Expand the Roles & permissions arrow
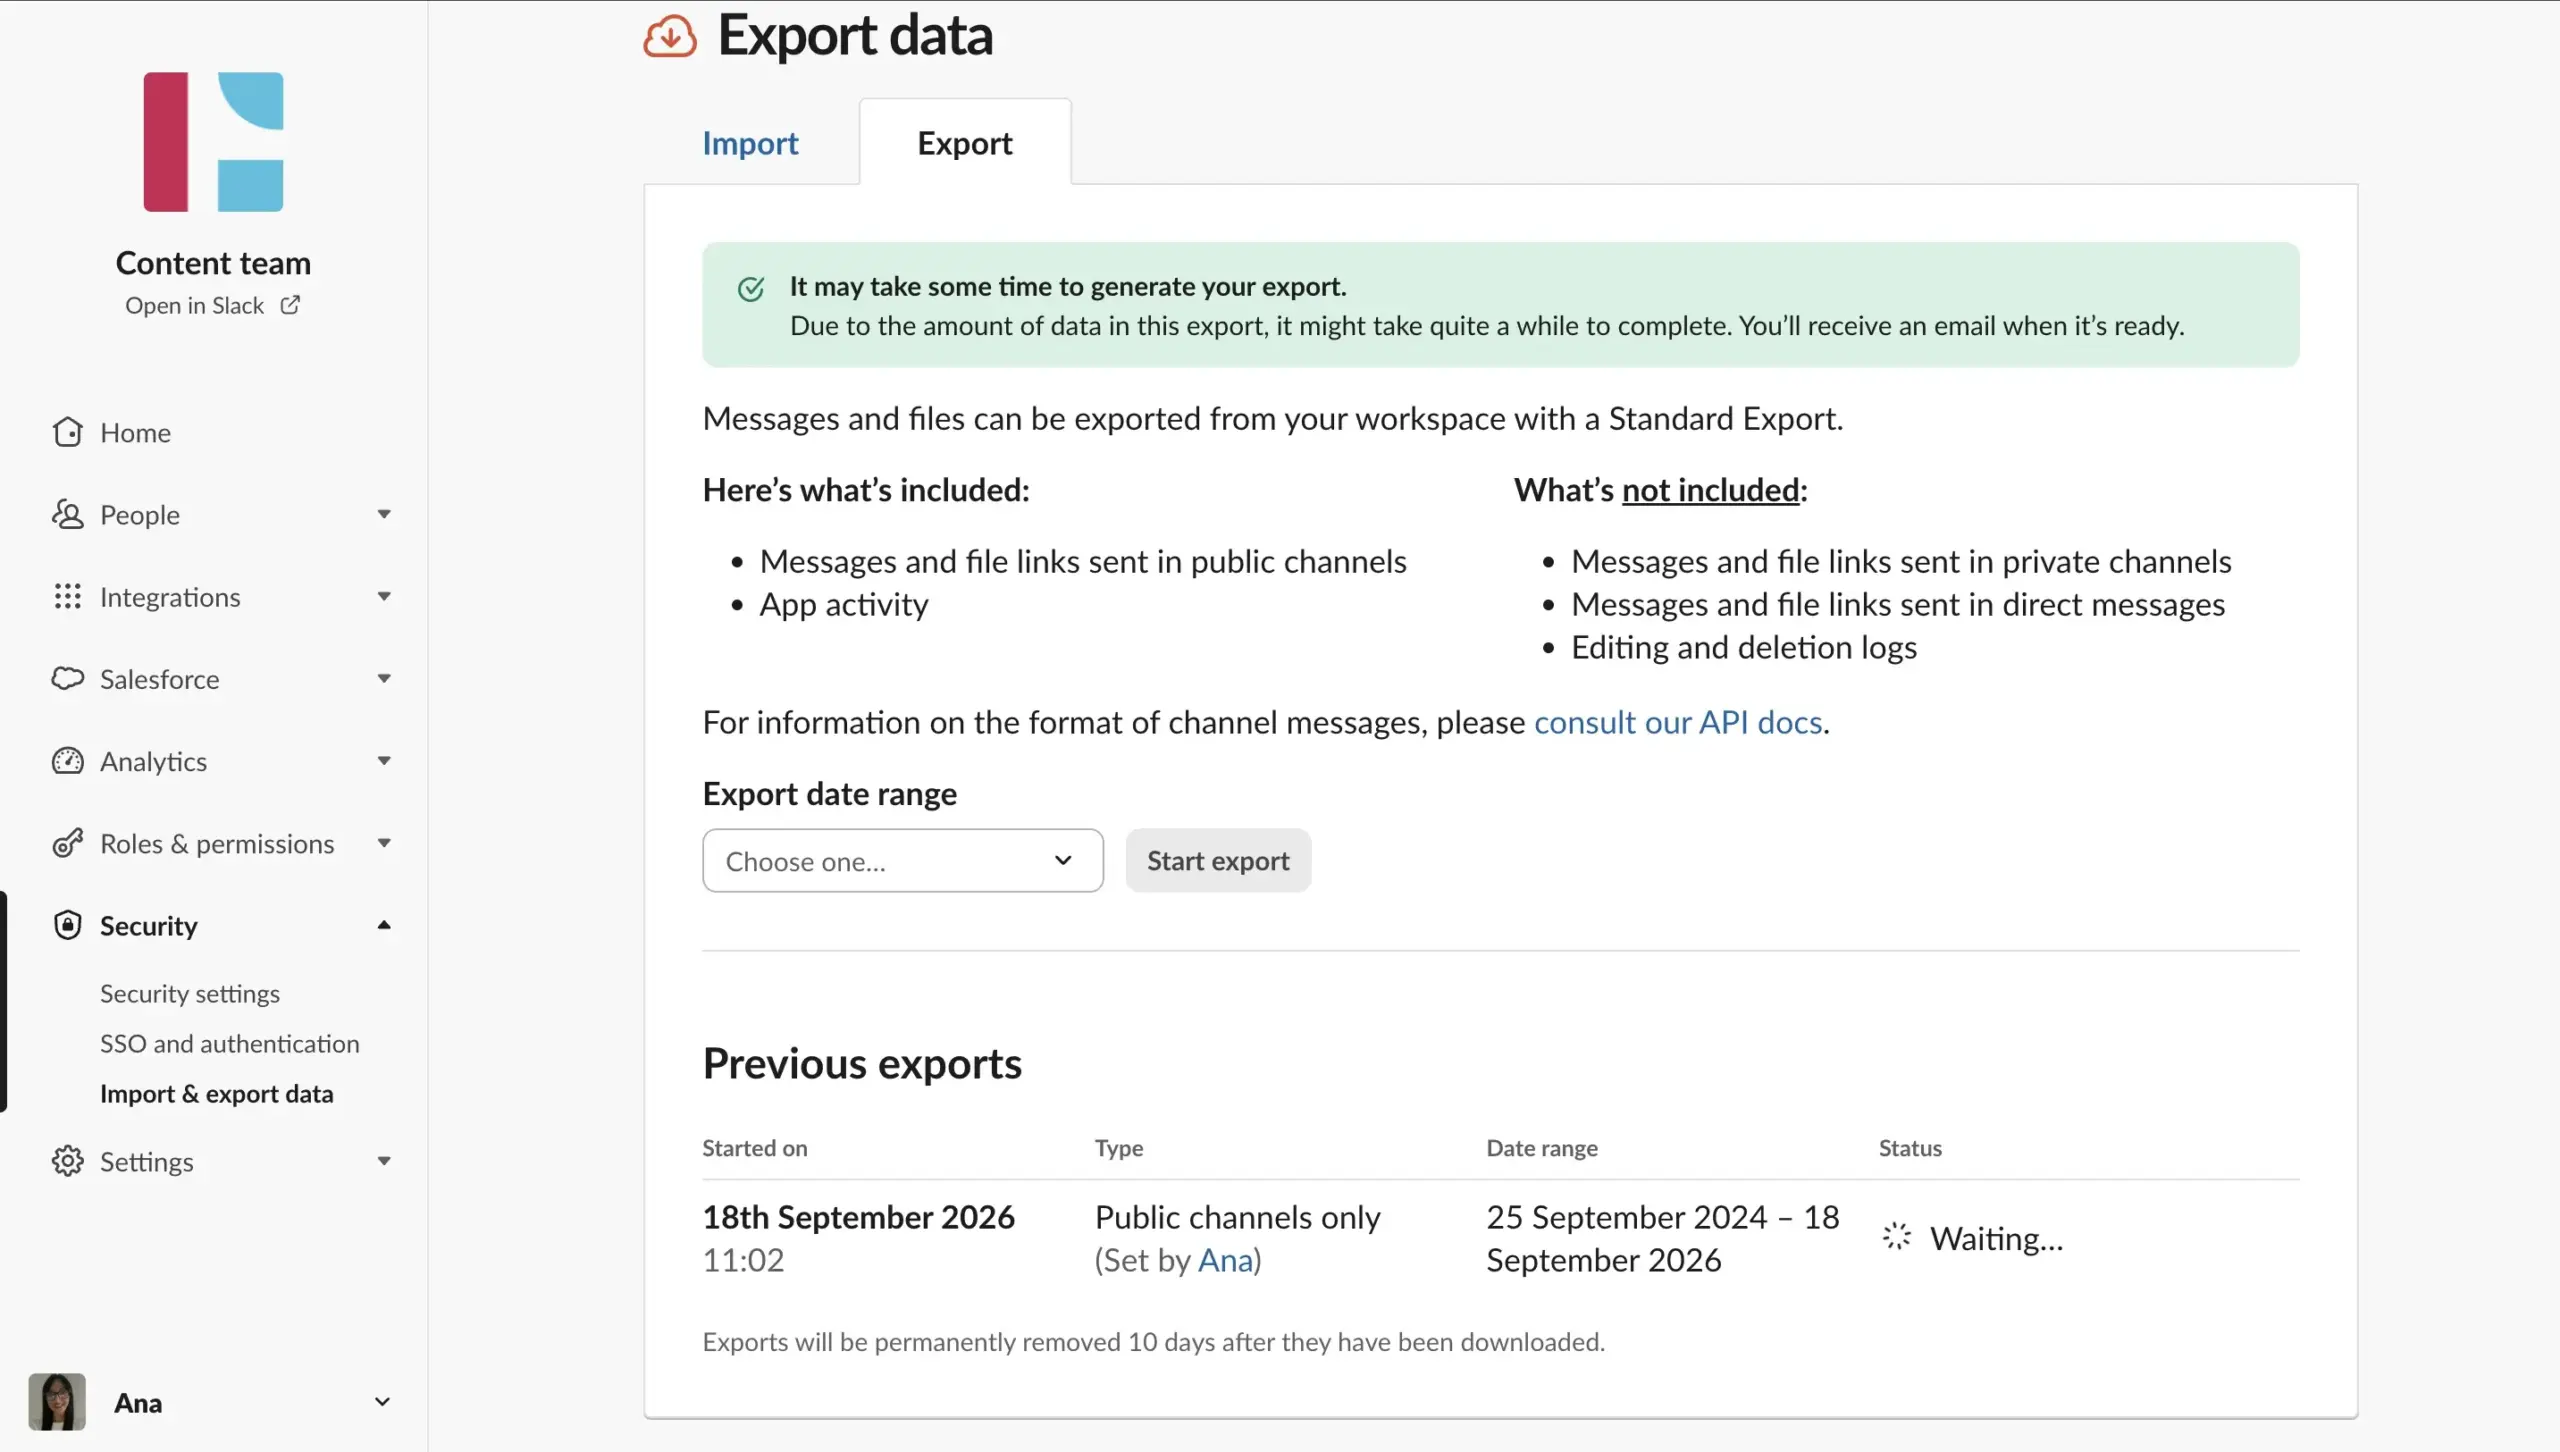2560x1452 pixels. pyautogui.click(x=384, y=843)
